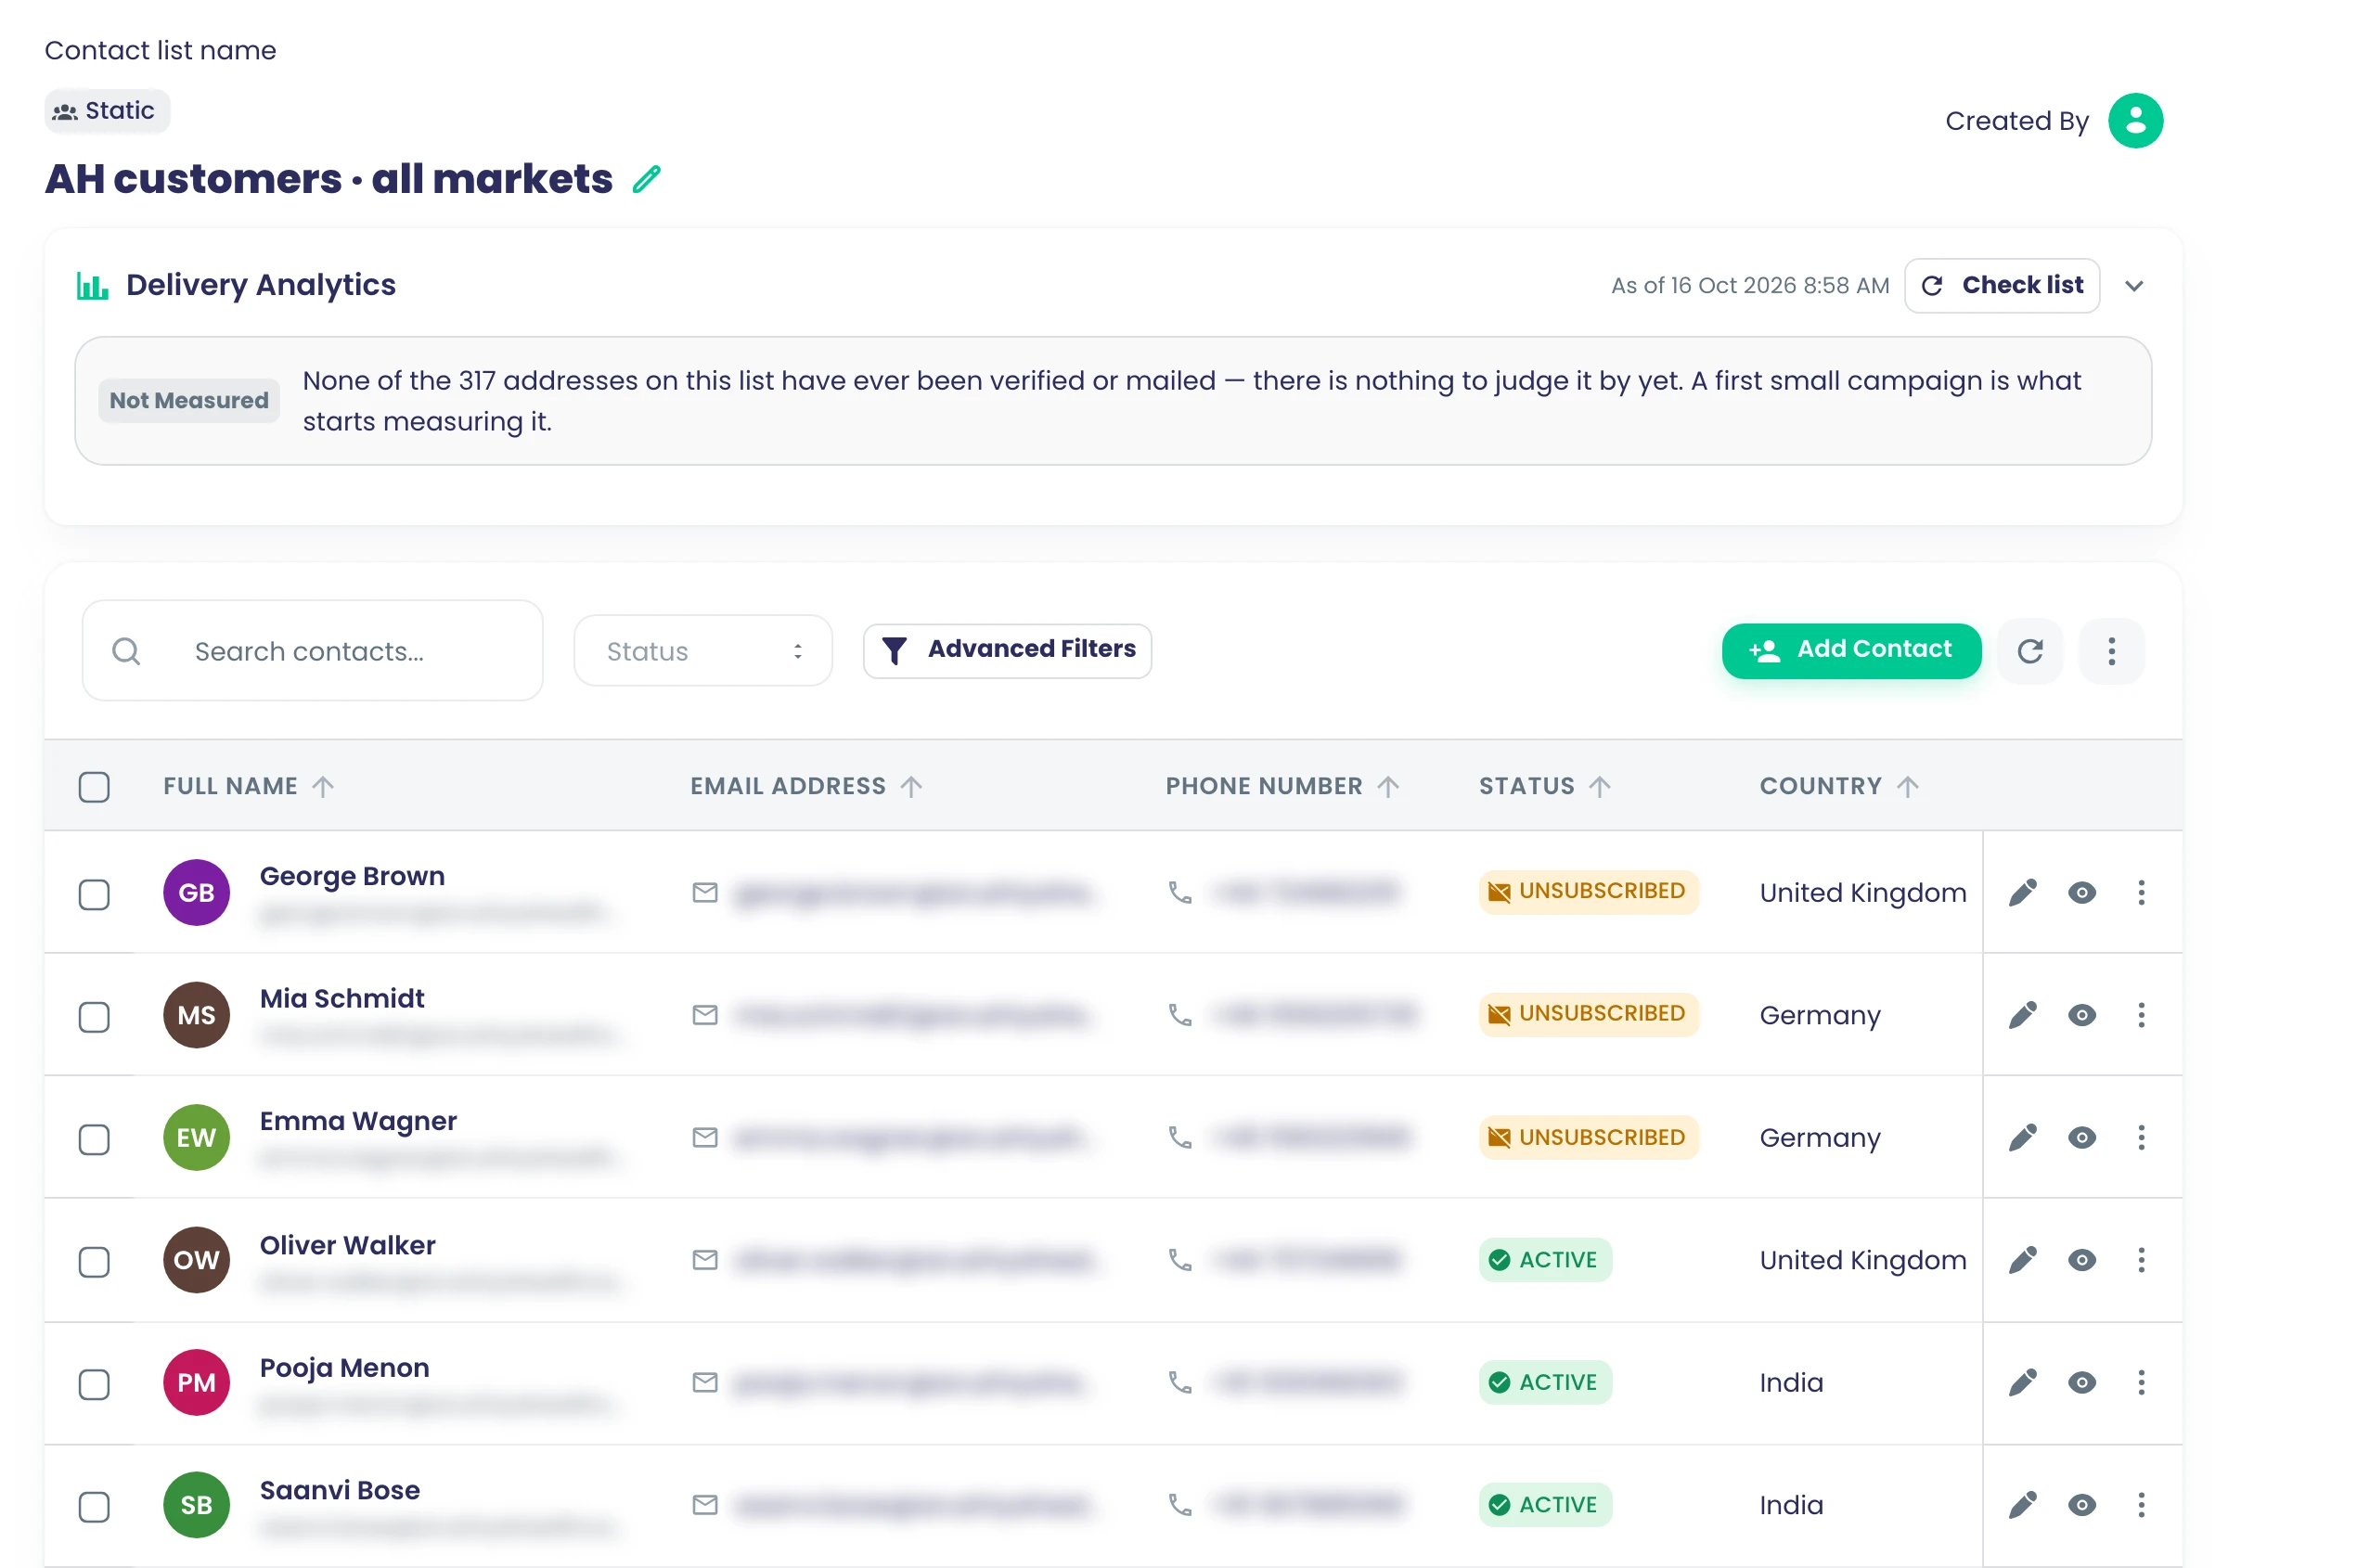Sort by Country column
Screen dimensions: 2357x1568
pyautogui.click(x=1839, y=786)
